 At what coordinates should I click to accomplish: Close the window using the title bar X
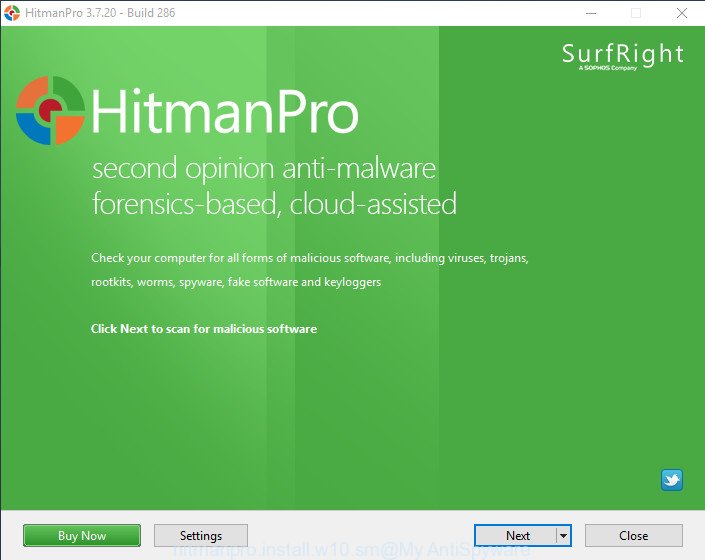(x=682, y=13)
